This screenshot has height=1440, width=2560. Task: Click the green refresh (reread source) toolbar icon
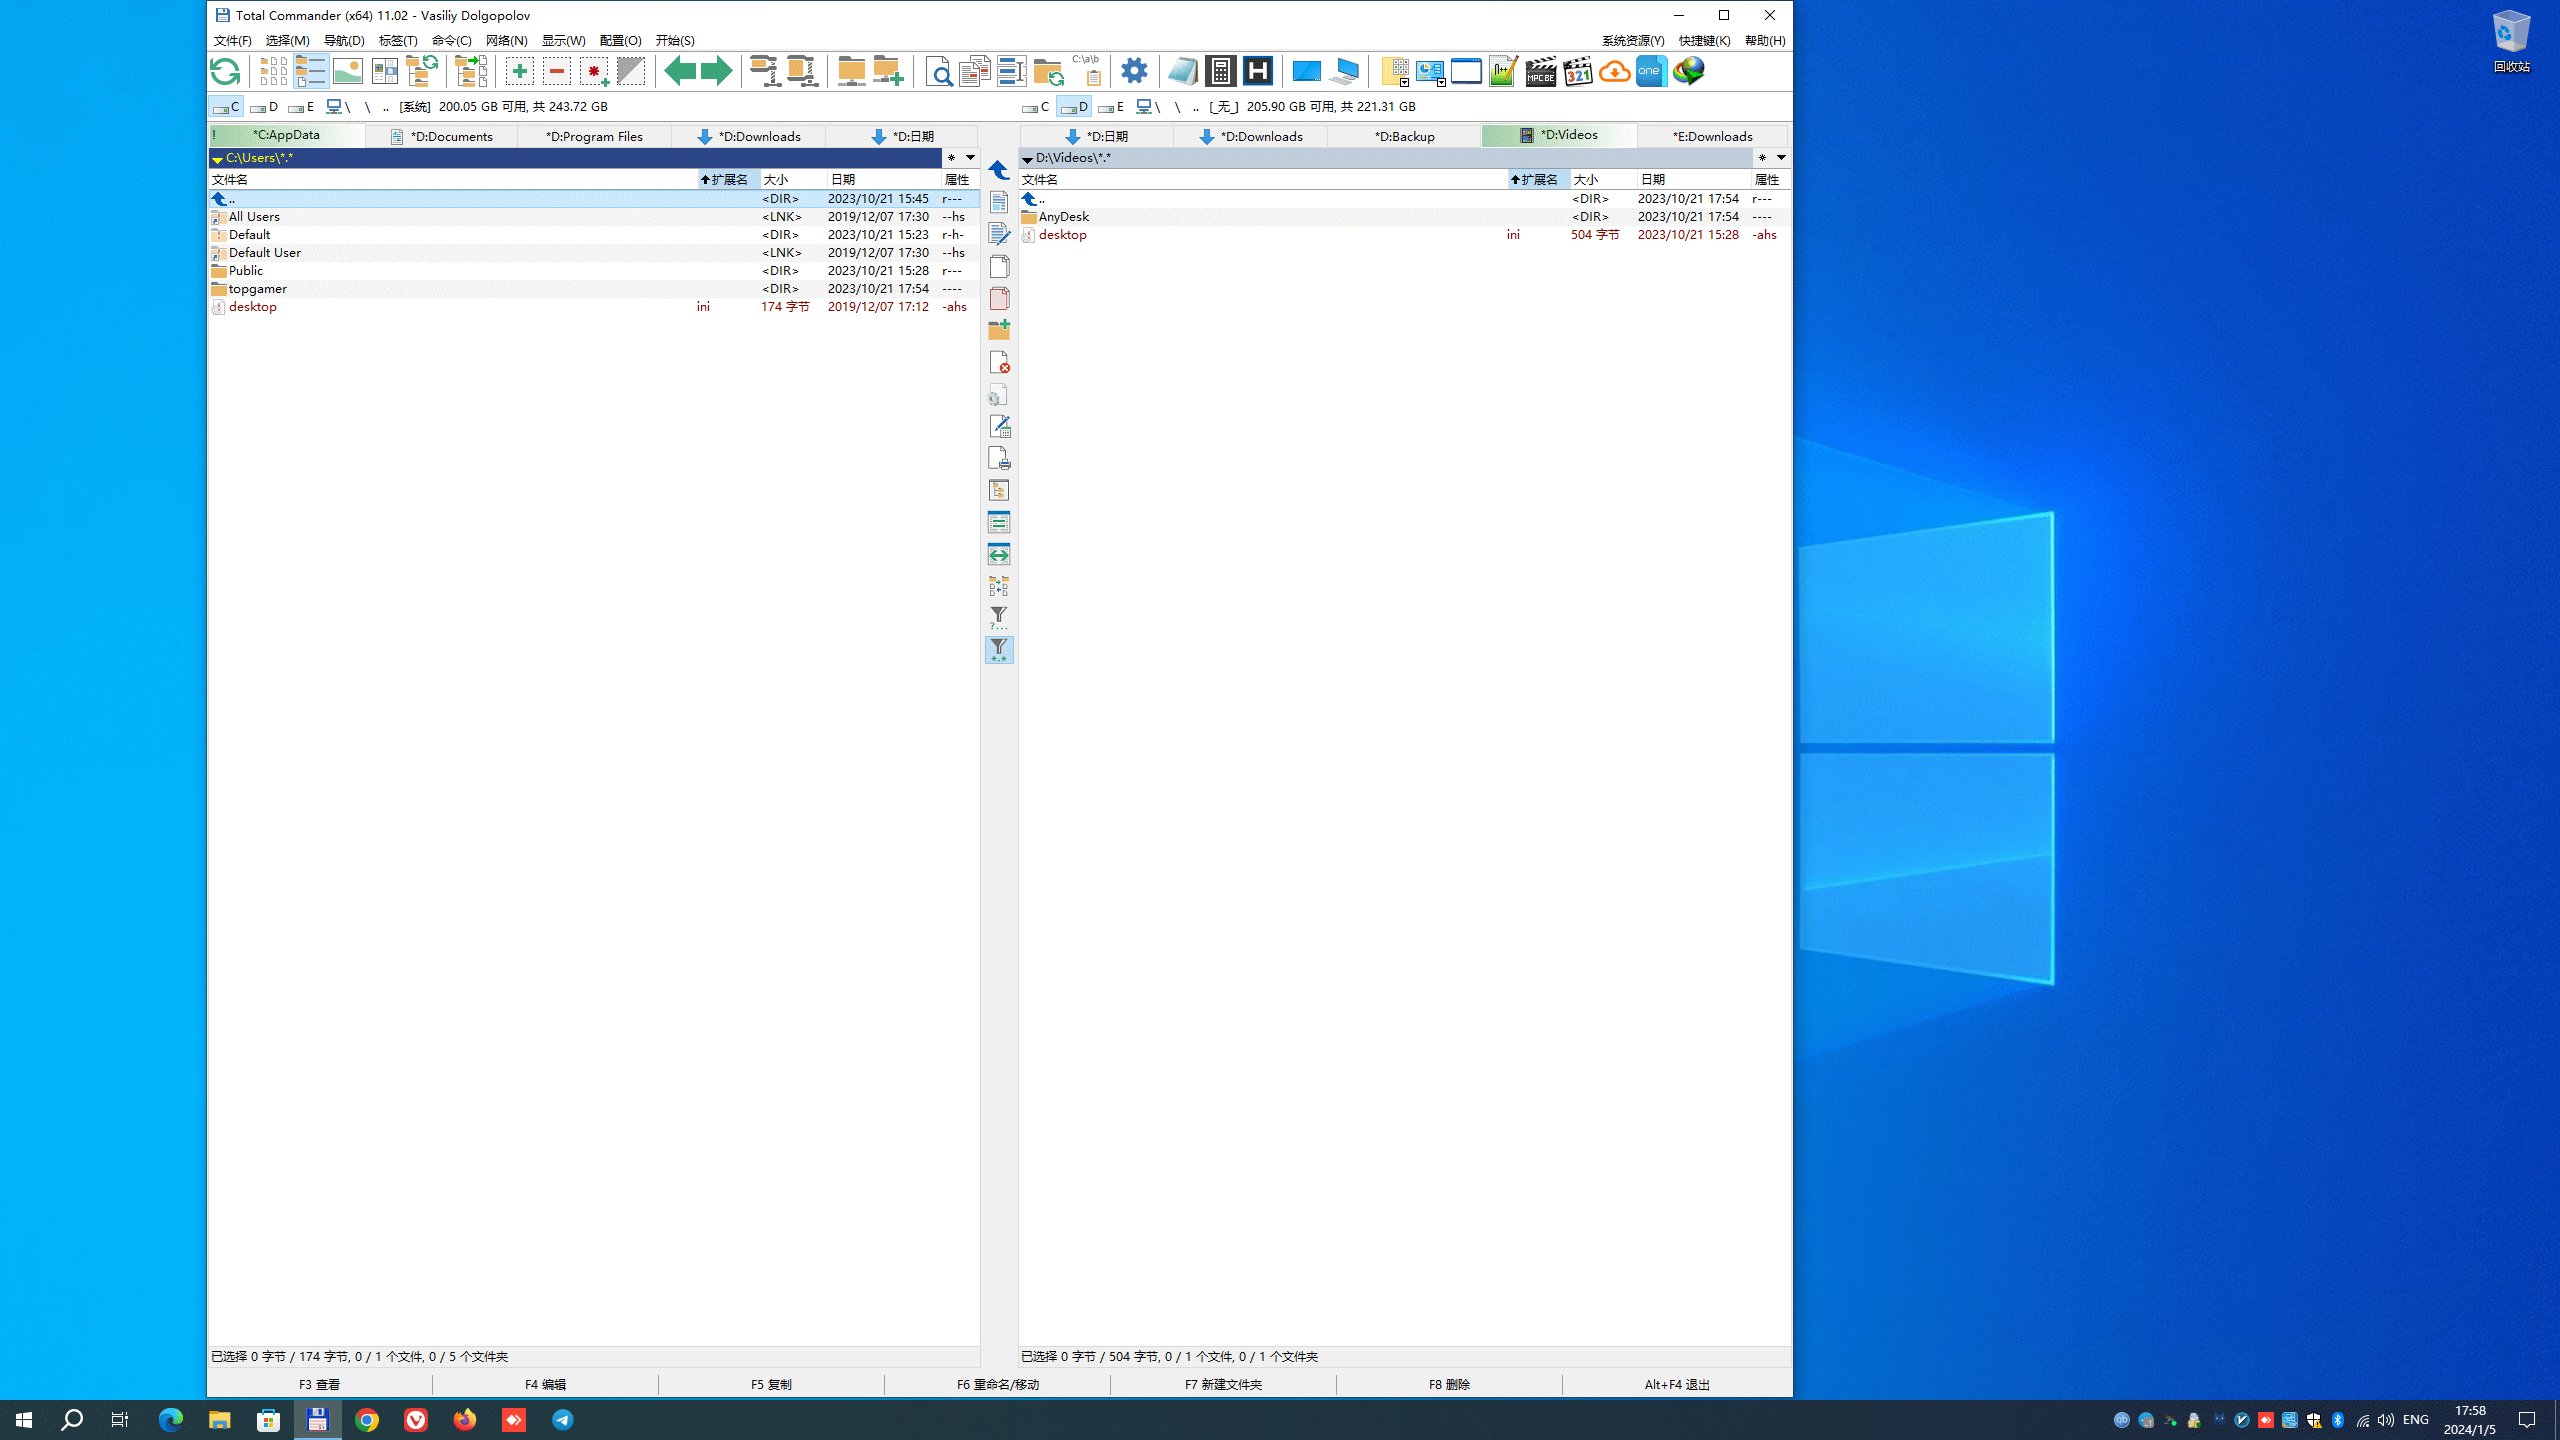(x=225, y=71)
